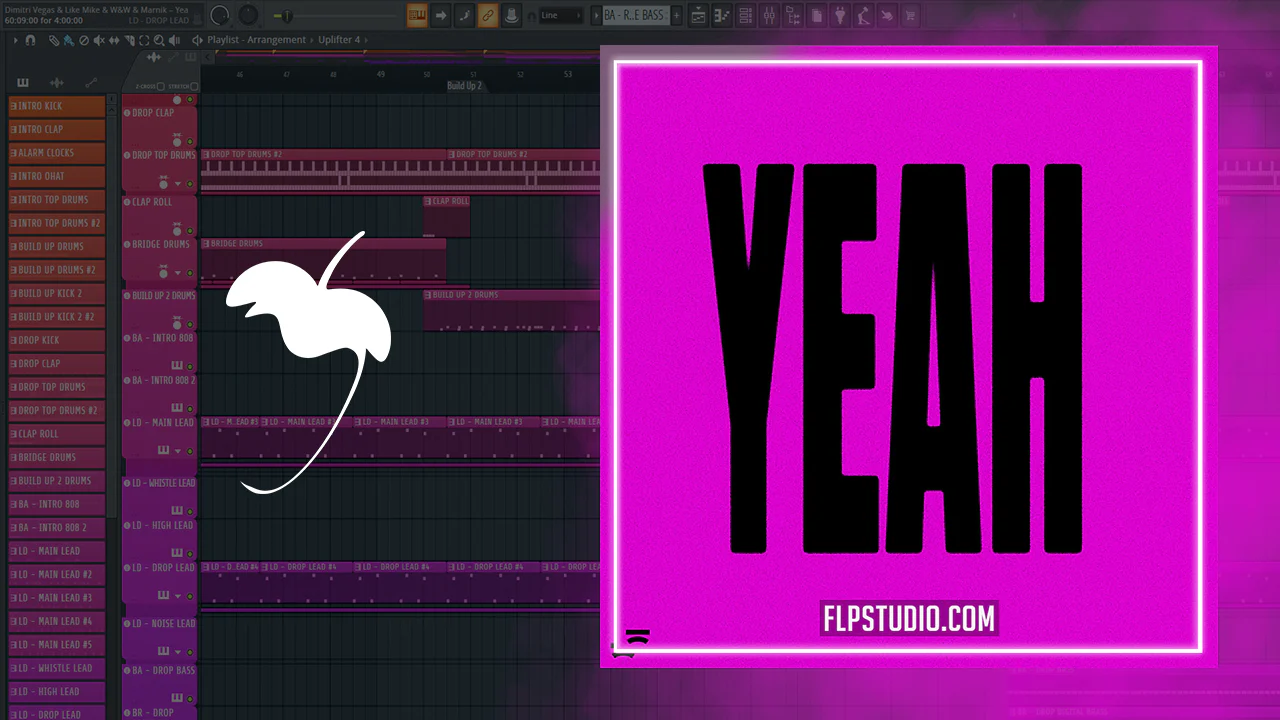The image size is (1280, 720).
Task: Select LD - MAIN LEAD #4 pattern
Action: click(x=57, y=621)
